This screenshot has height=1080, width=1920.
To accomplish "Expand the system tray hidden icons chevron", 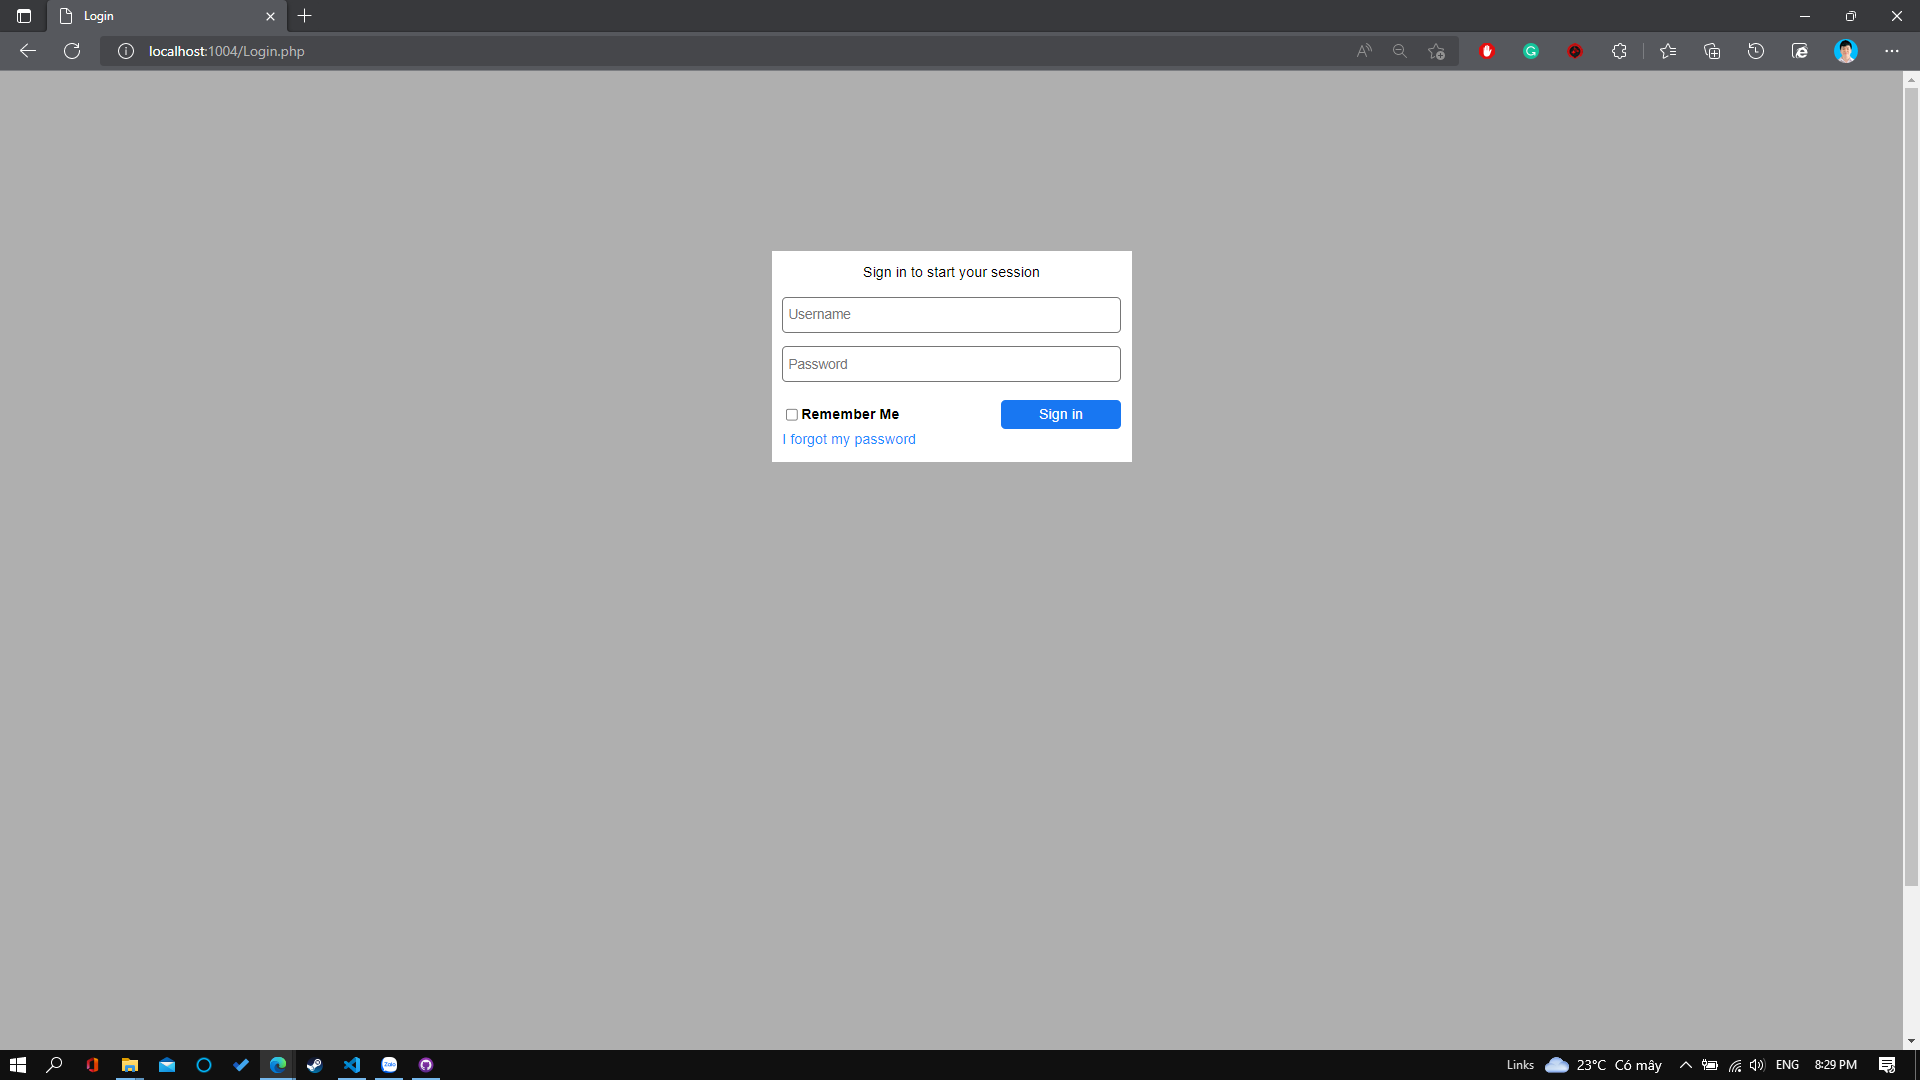I will point(1685,1064).
